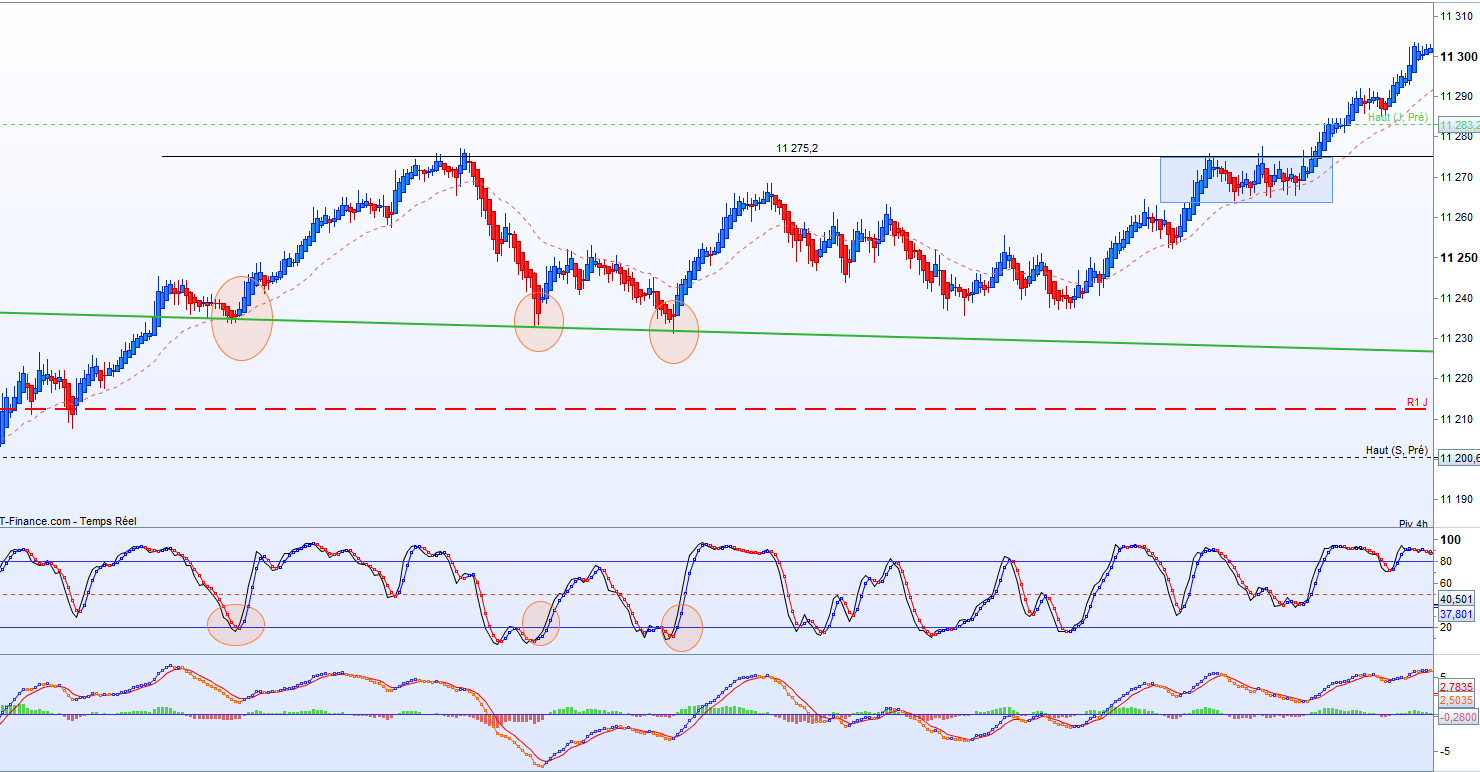The height and width of the screenshot is (772, 1480).
Task: Click the Haut (S, Pré) label
Action: coord(1397,451)
